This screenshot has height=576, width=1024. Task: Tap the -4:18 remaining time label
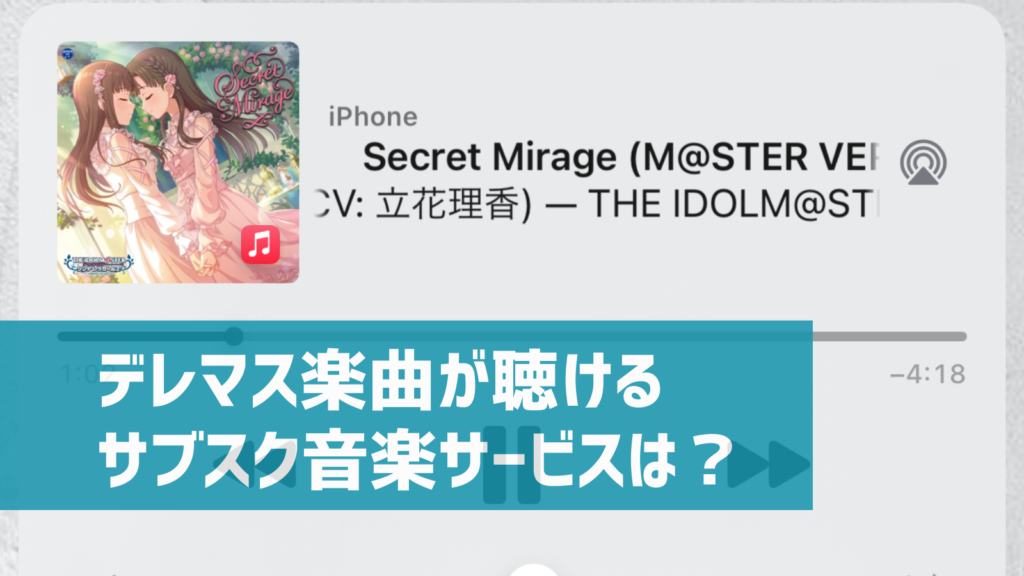[927, 374]
